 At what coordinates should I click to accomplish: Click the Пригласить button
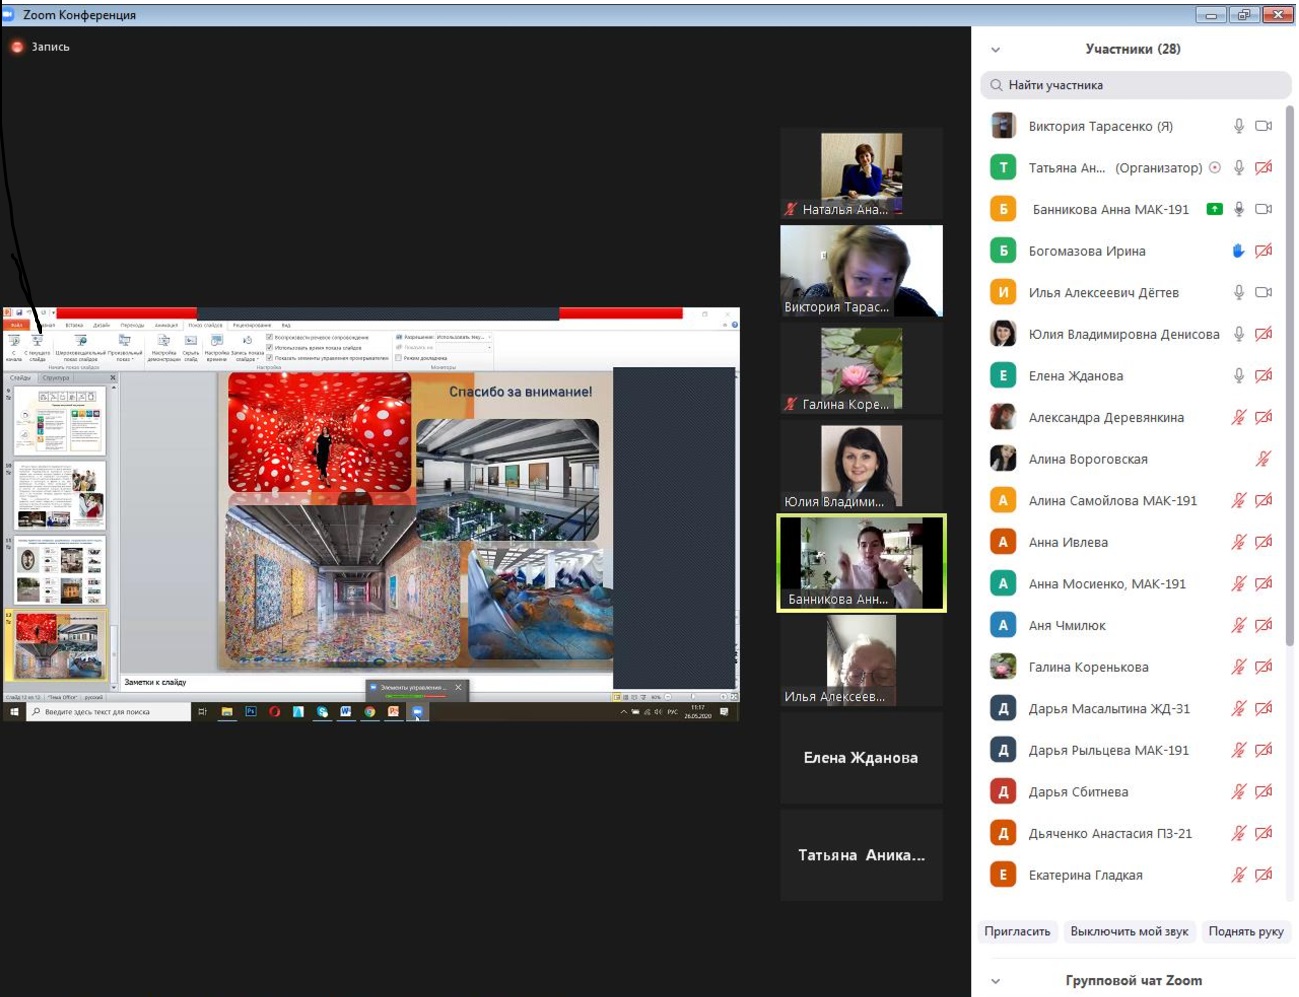[1017, 931]
